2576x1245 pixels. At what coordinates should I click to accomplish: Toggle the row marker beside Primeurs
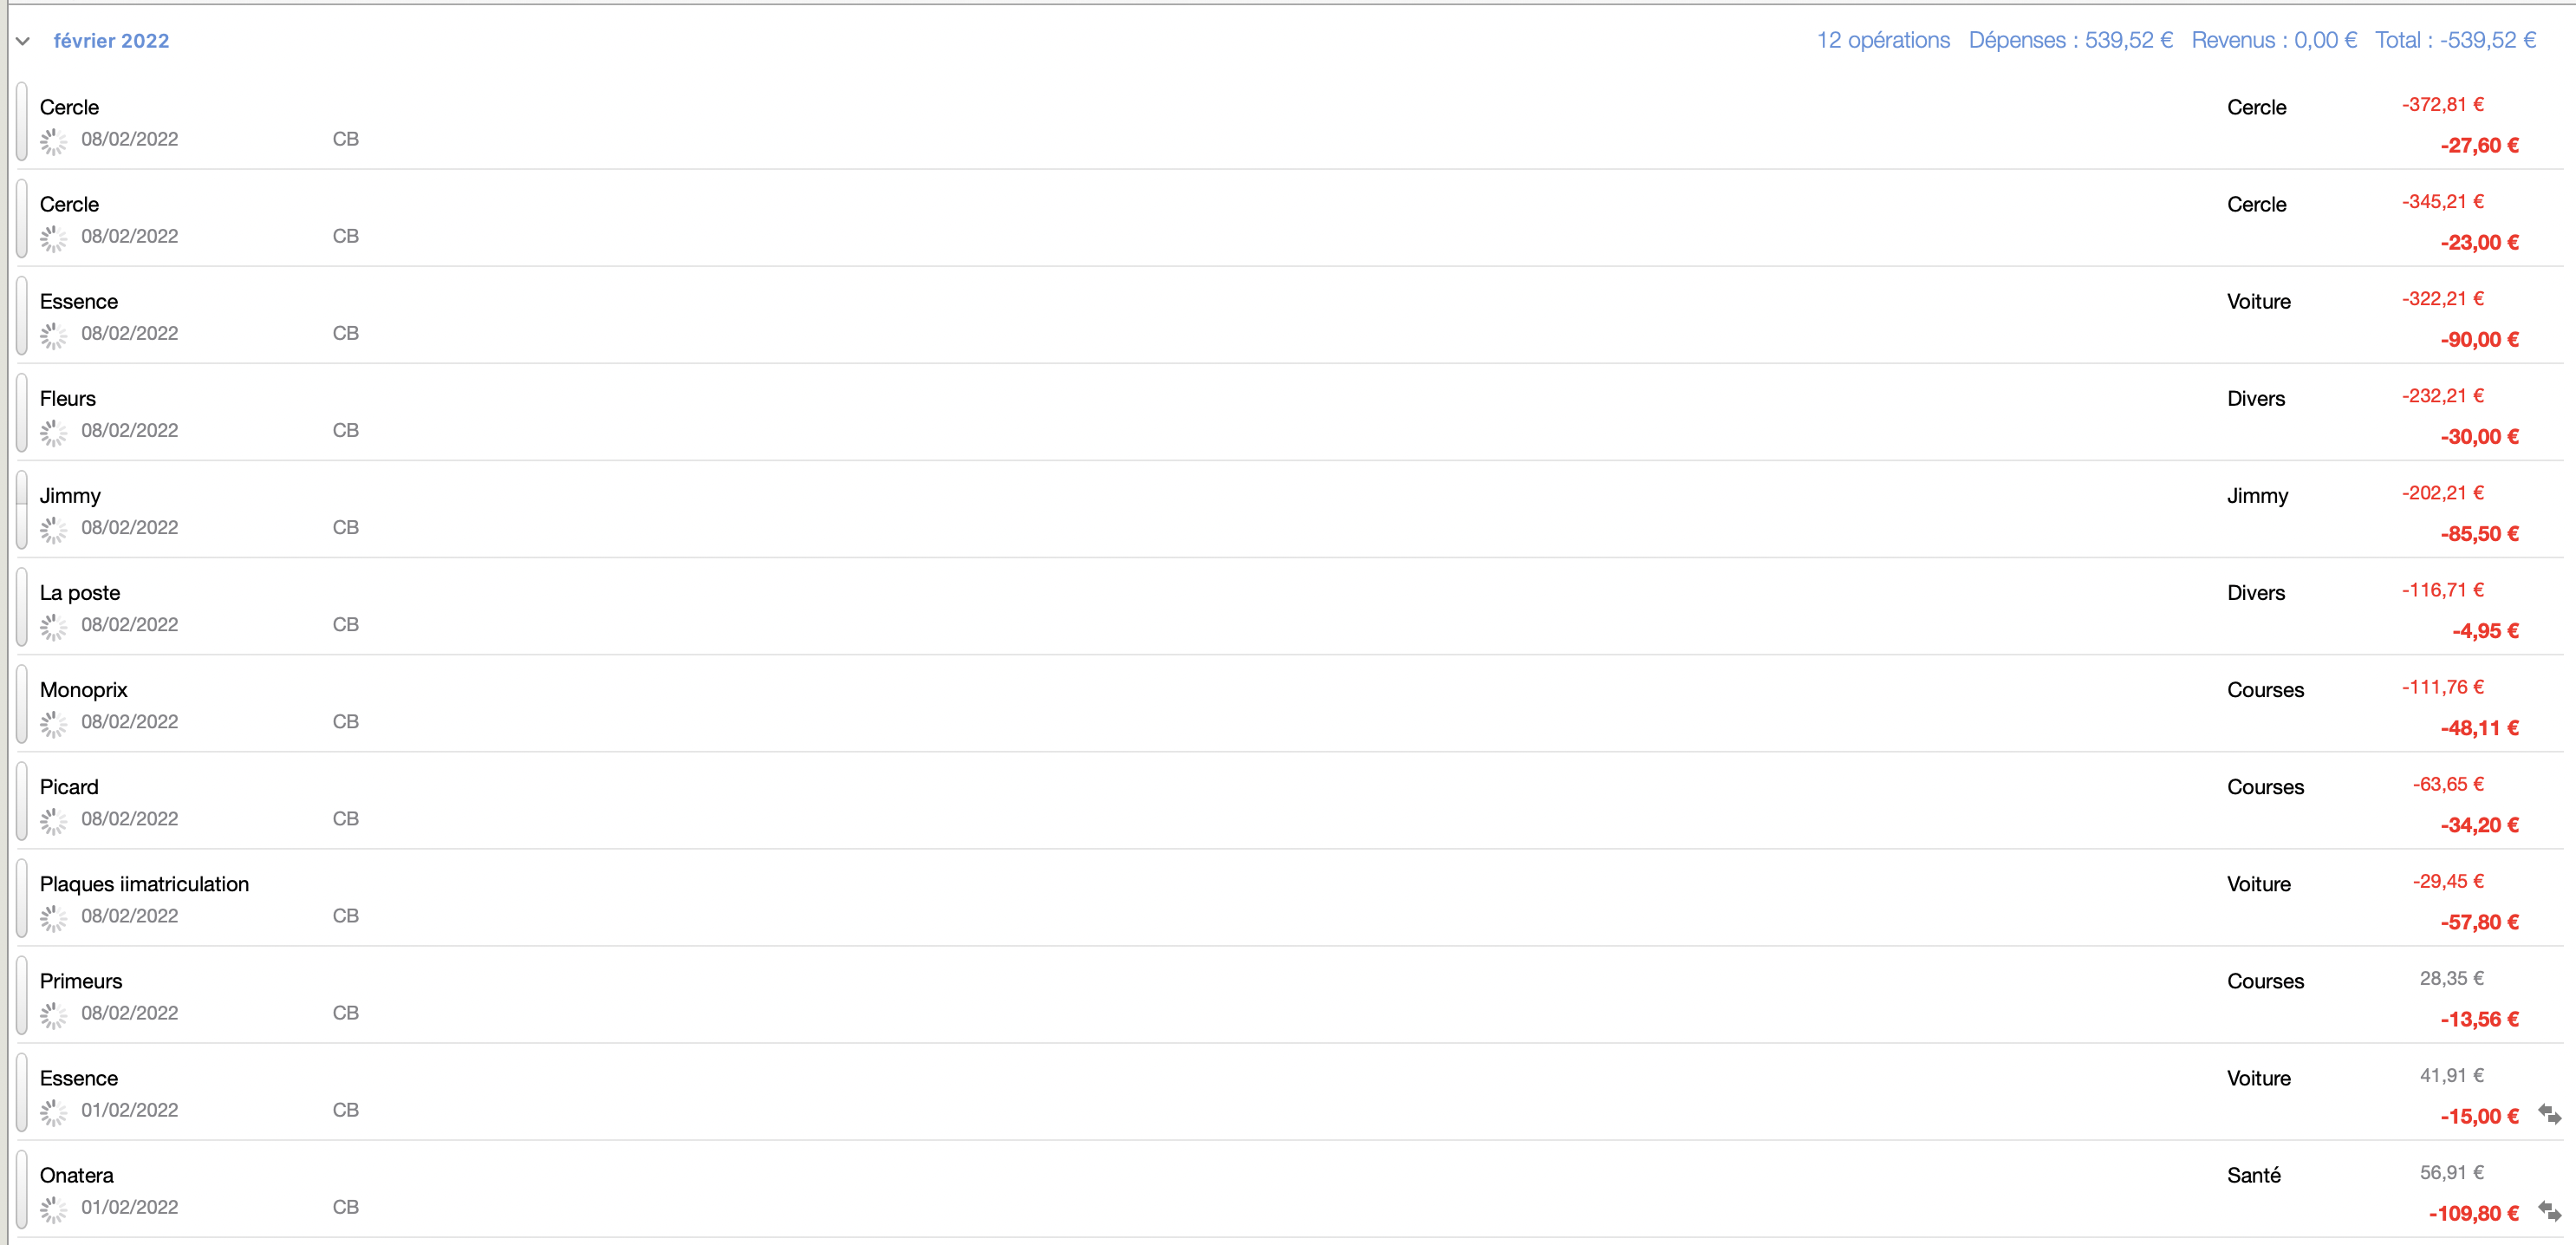point(22,995)
